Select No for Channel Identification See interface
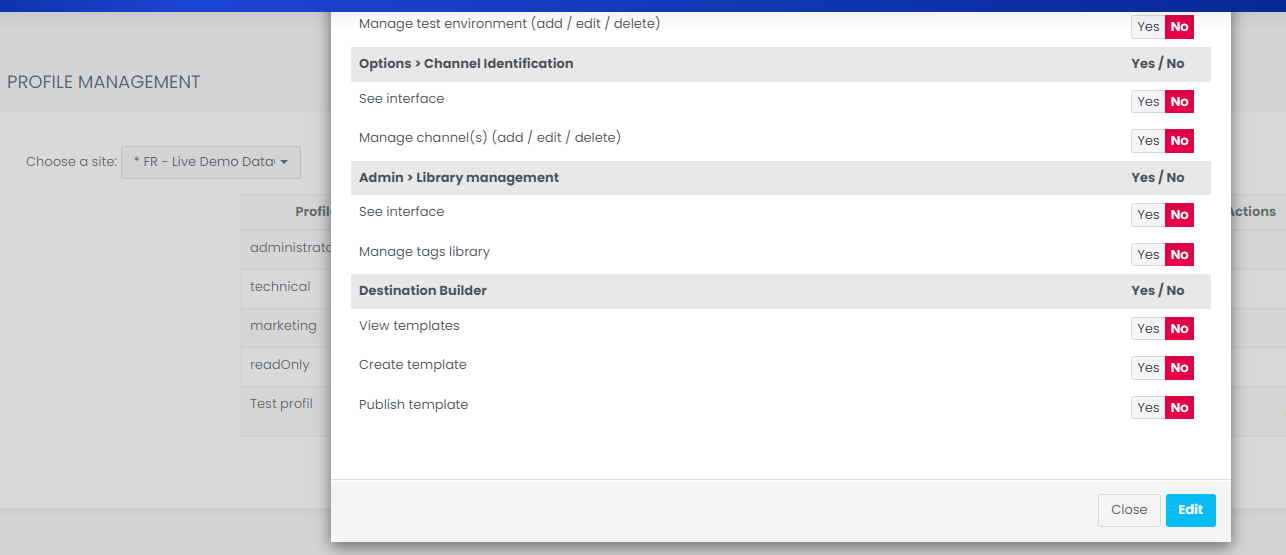The image size is (1286, 555). pos(1180,101)
